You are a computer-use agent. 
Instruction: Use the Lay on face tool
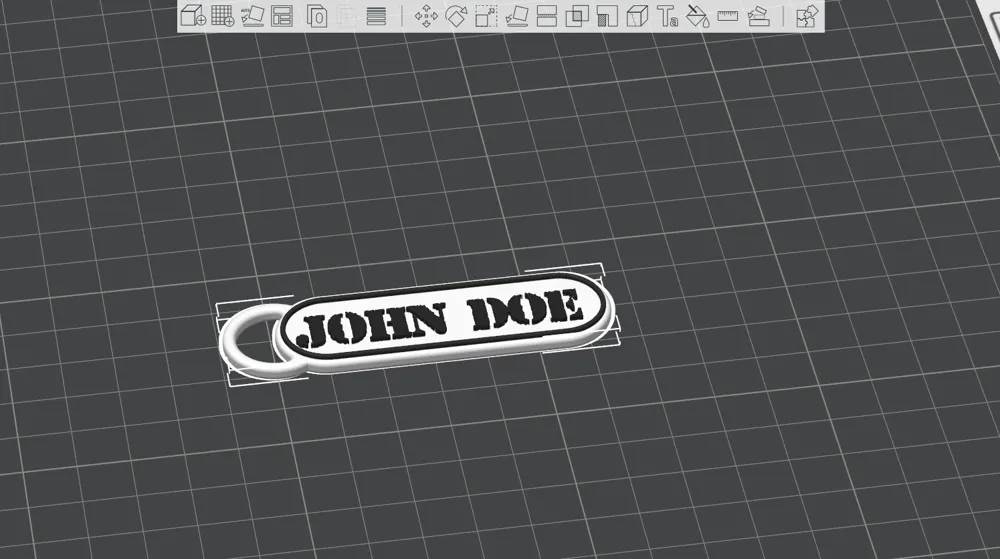517,15
